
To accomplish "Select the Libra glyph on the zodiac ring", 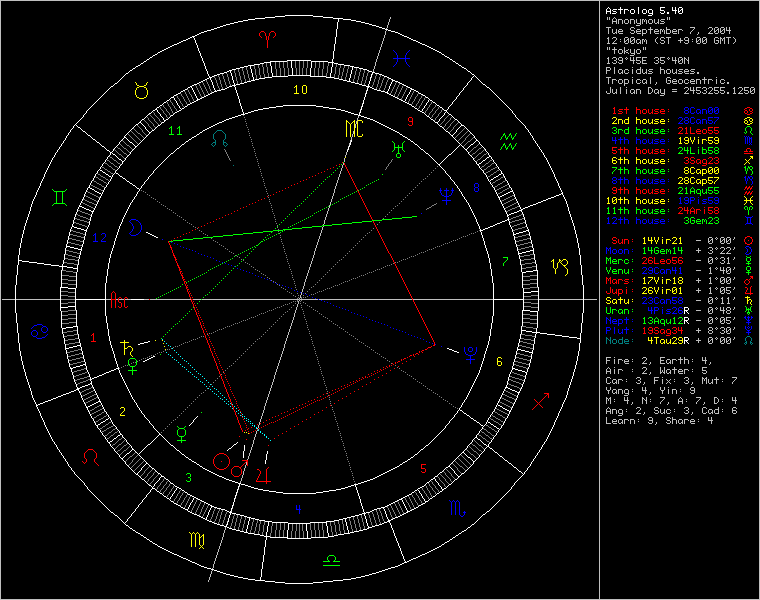I will pos(331,561).
